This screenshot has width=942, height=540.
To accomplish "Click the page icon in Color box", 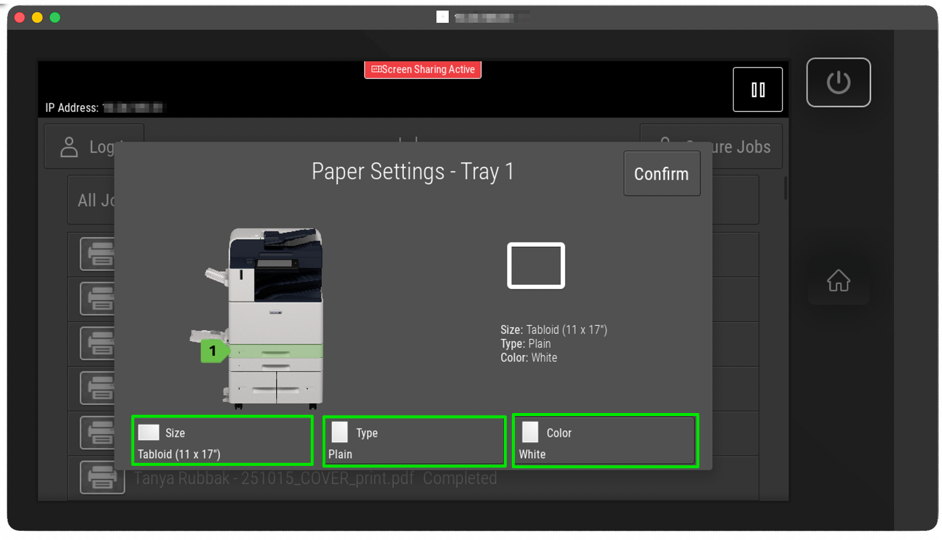I will [x=530, y=432].
